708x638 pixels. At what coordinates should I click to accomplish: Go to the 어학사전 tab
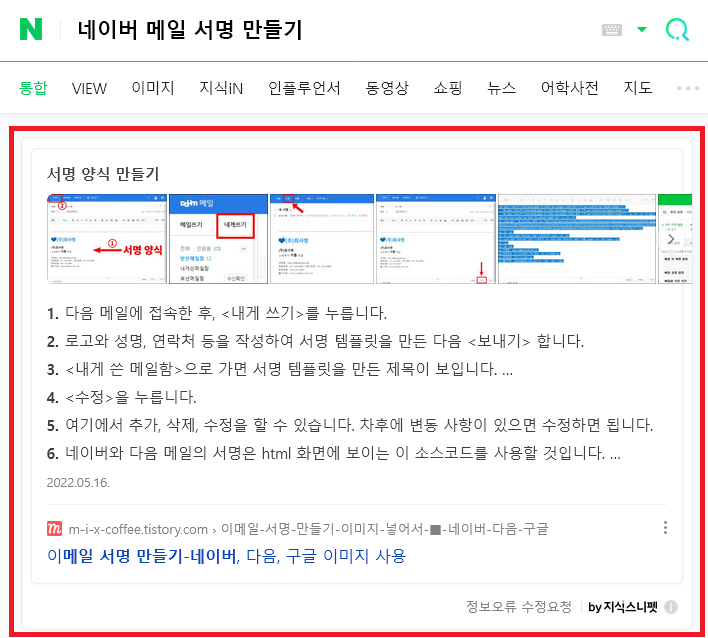[x=570, y=88]
